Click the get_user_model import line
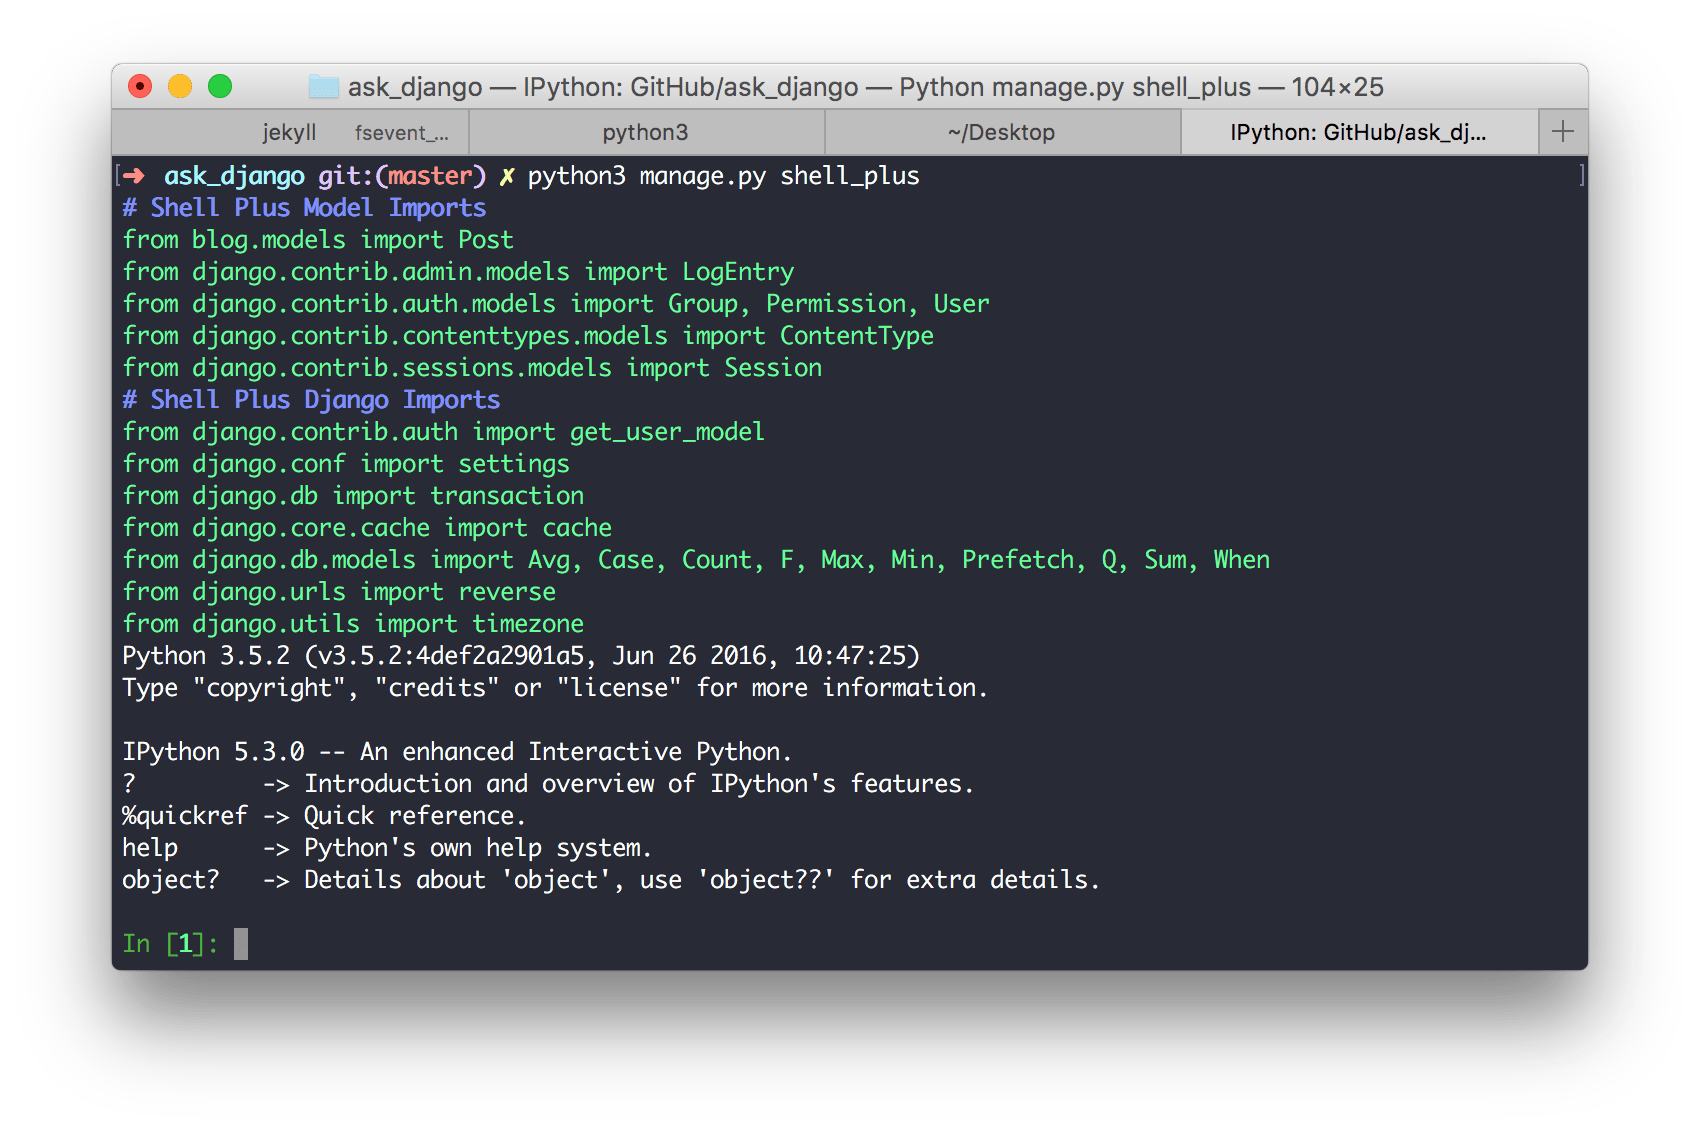1700x1130 pixels. [x=443, y=431]
